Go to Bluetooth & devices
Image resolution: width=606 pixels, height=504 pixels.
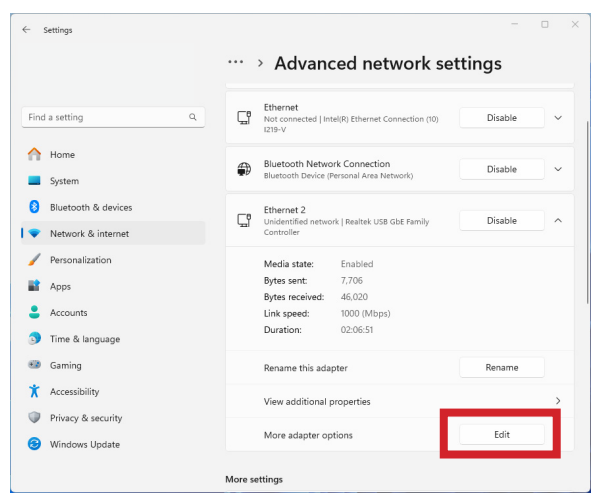coord(113,207)
